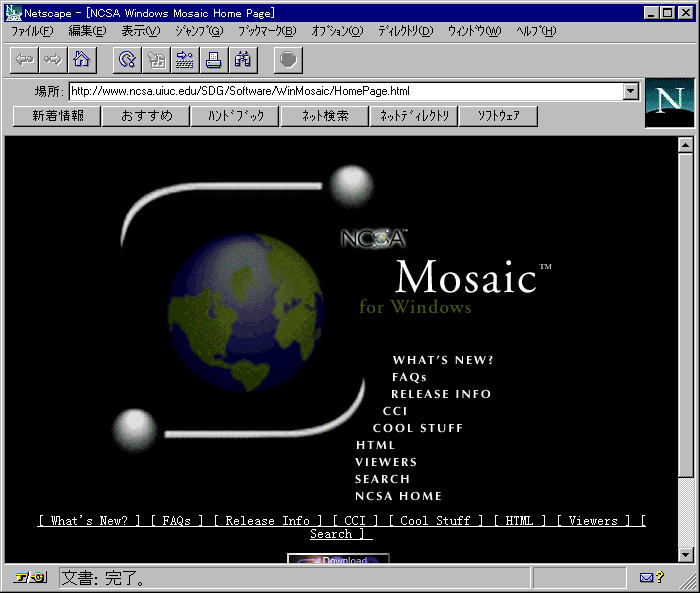
Task: Open the ヘルプ(H) menu
Action: click(x=536, y=31)
